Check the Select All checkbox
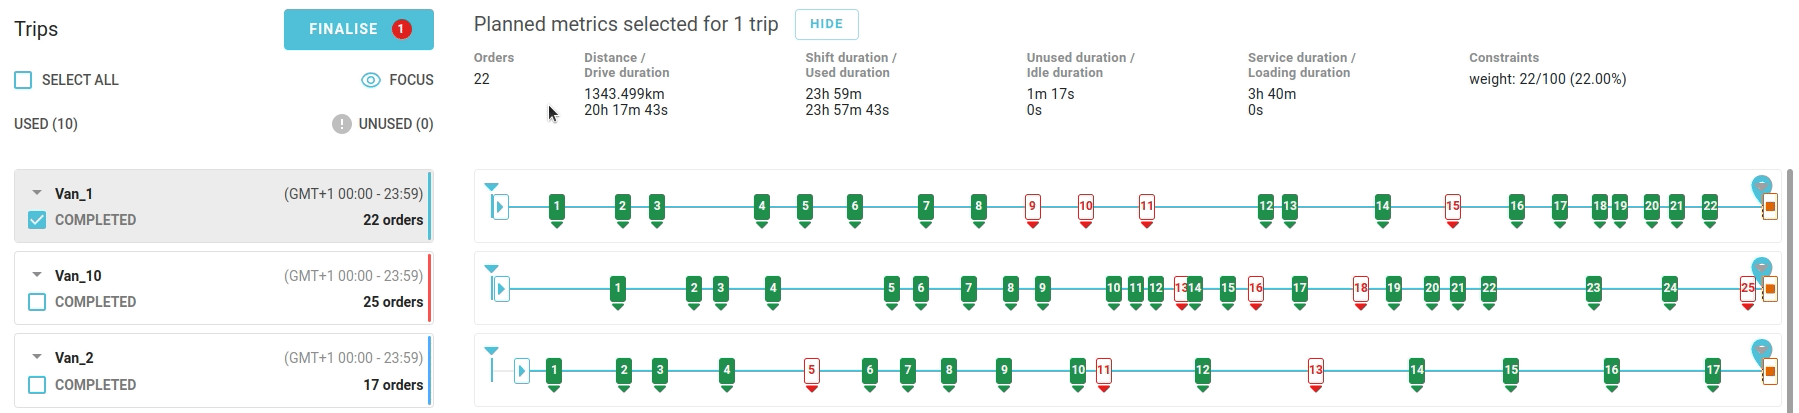1799x413 pixels. [23, 80]
